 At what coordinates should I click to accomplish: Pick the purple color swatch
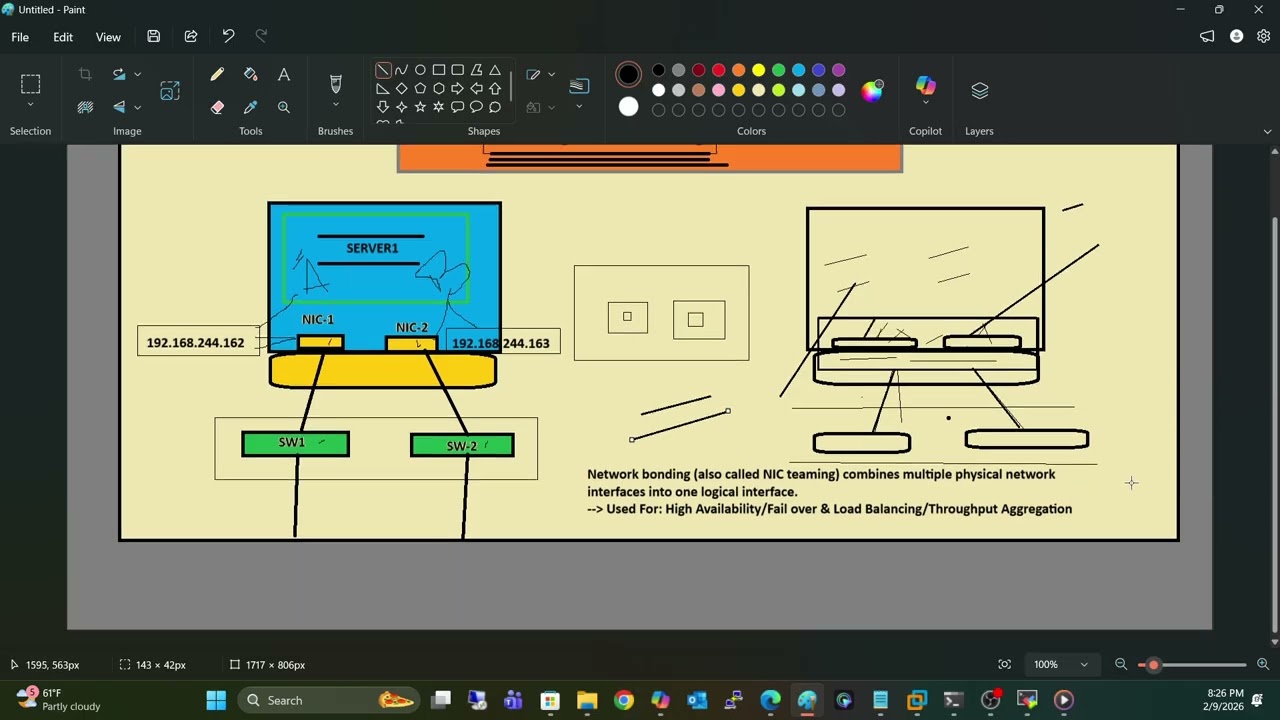pyautogui.click(x=838, y=70)
